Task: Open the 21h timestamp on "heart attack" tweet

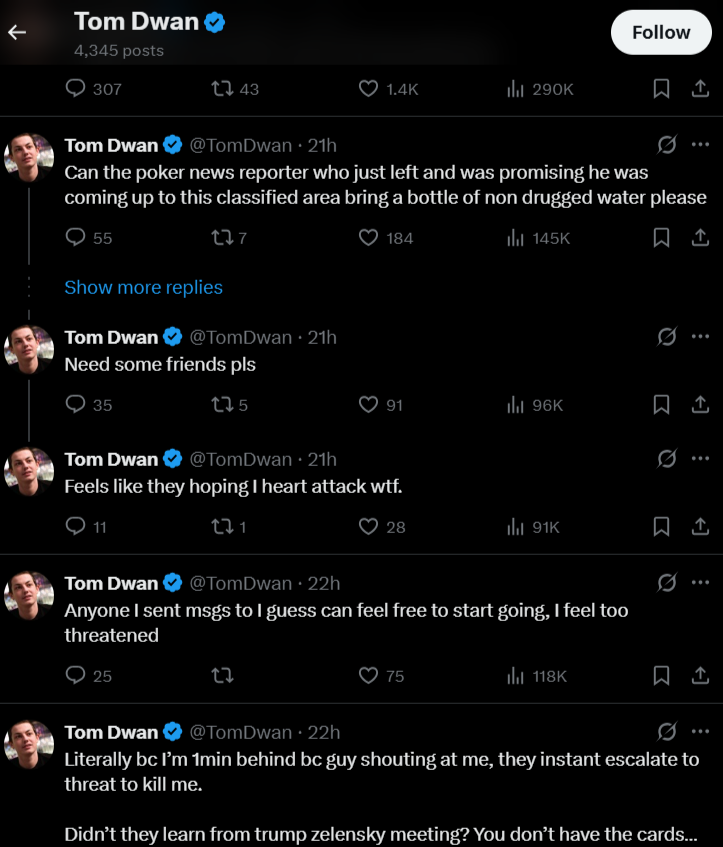Action: click(x=322, y=459)
